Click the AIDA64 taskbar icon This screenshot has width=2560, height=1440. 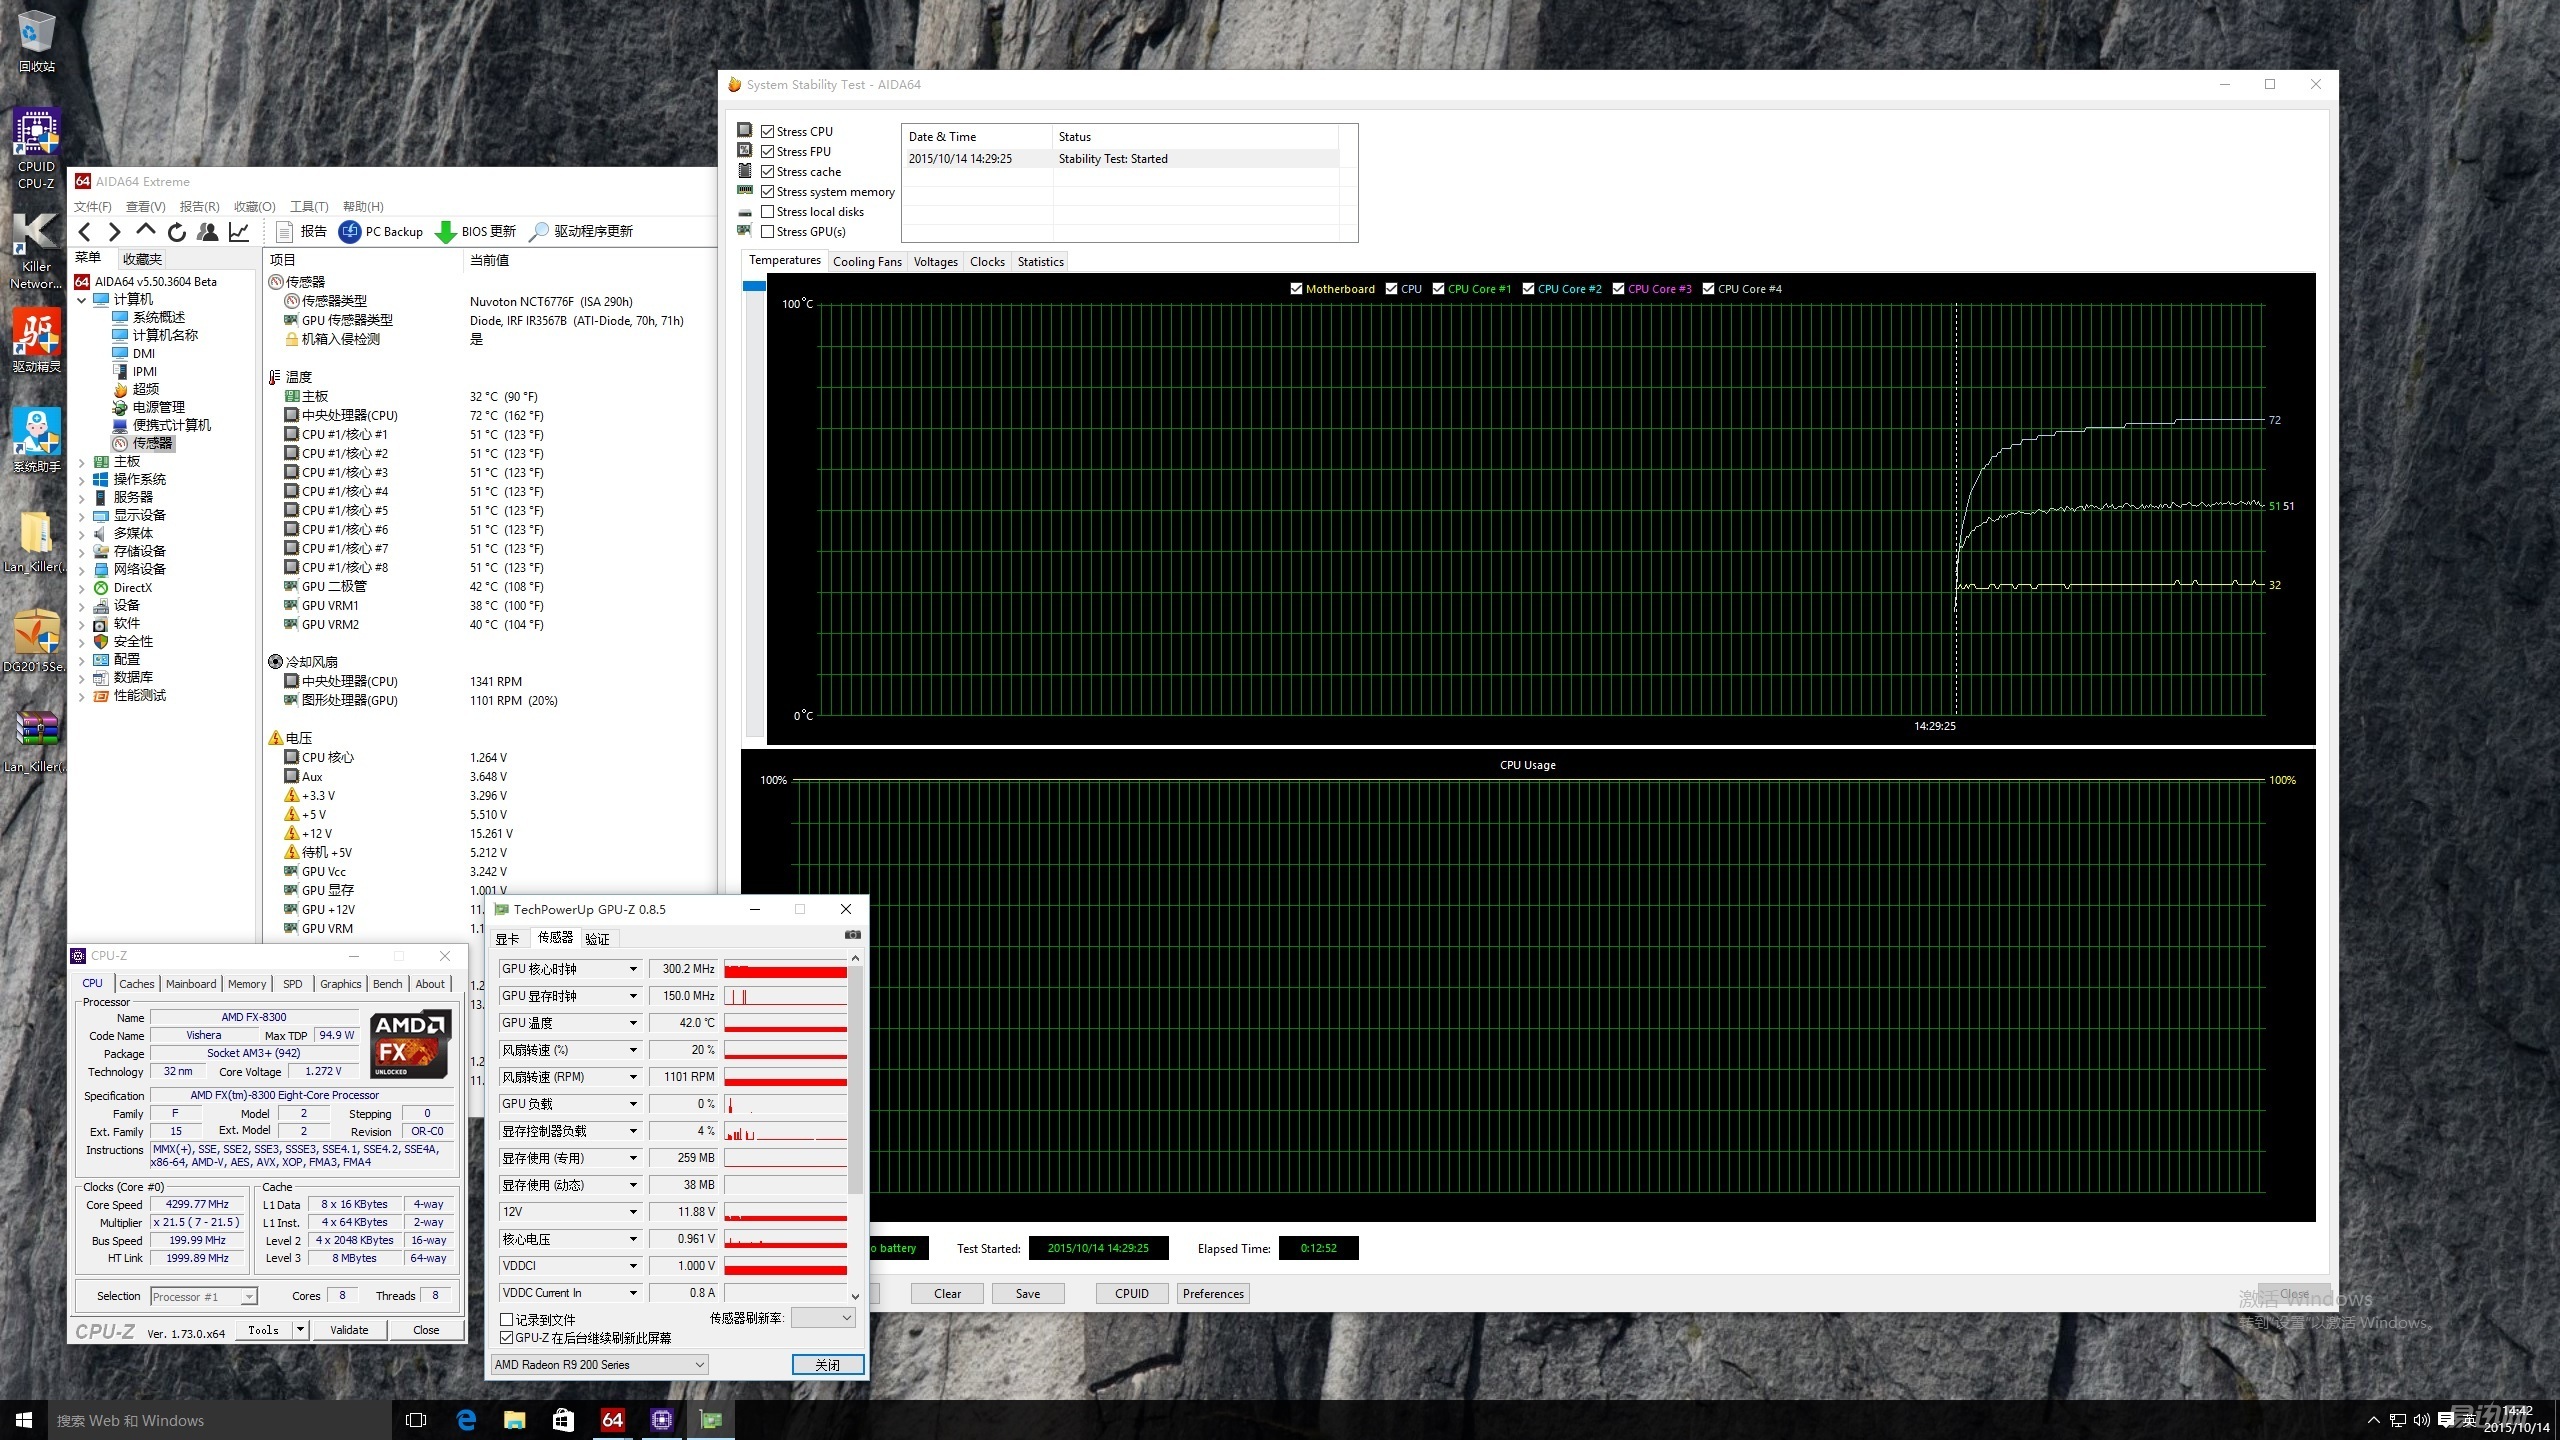coord(612,1420)
